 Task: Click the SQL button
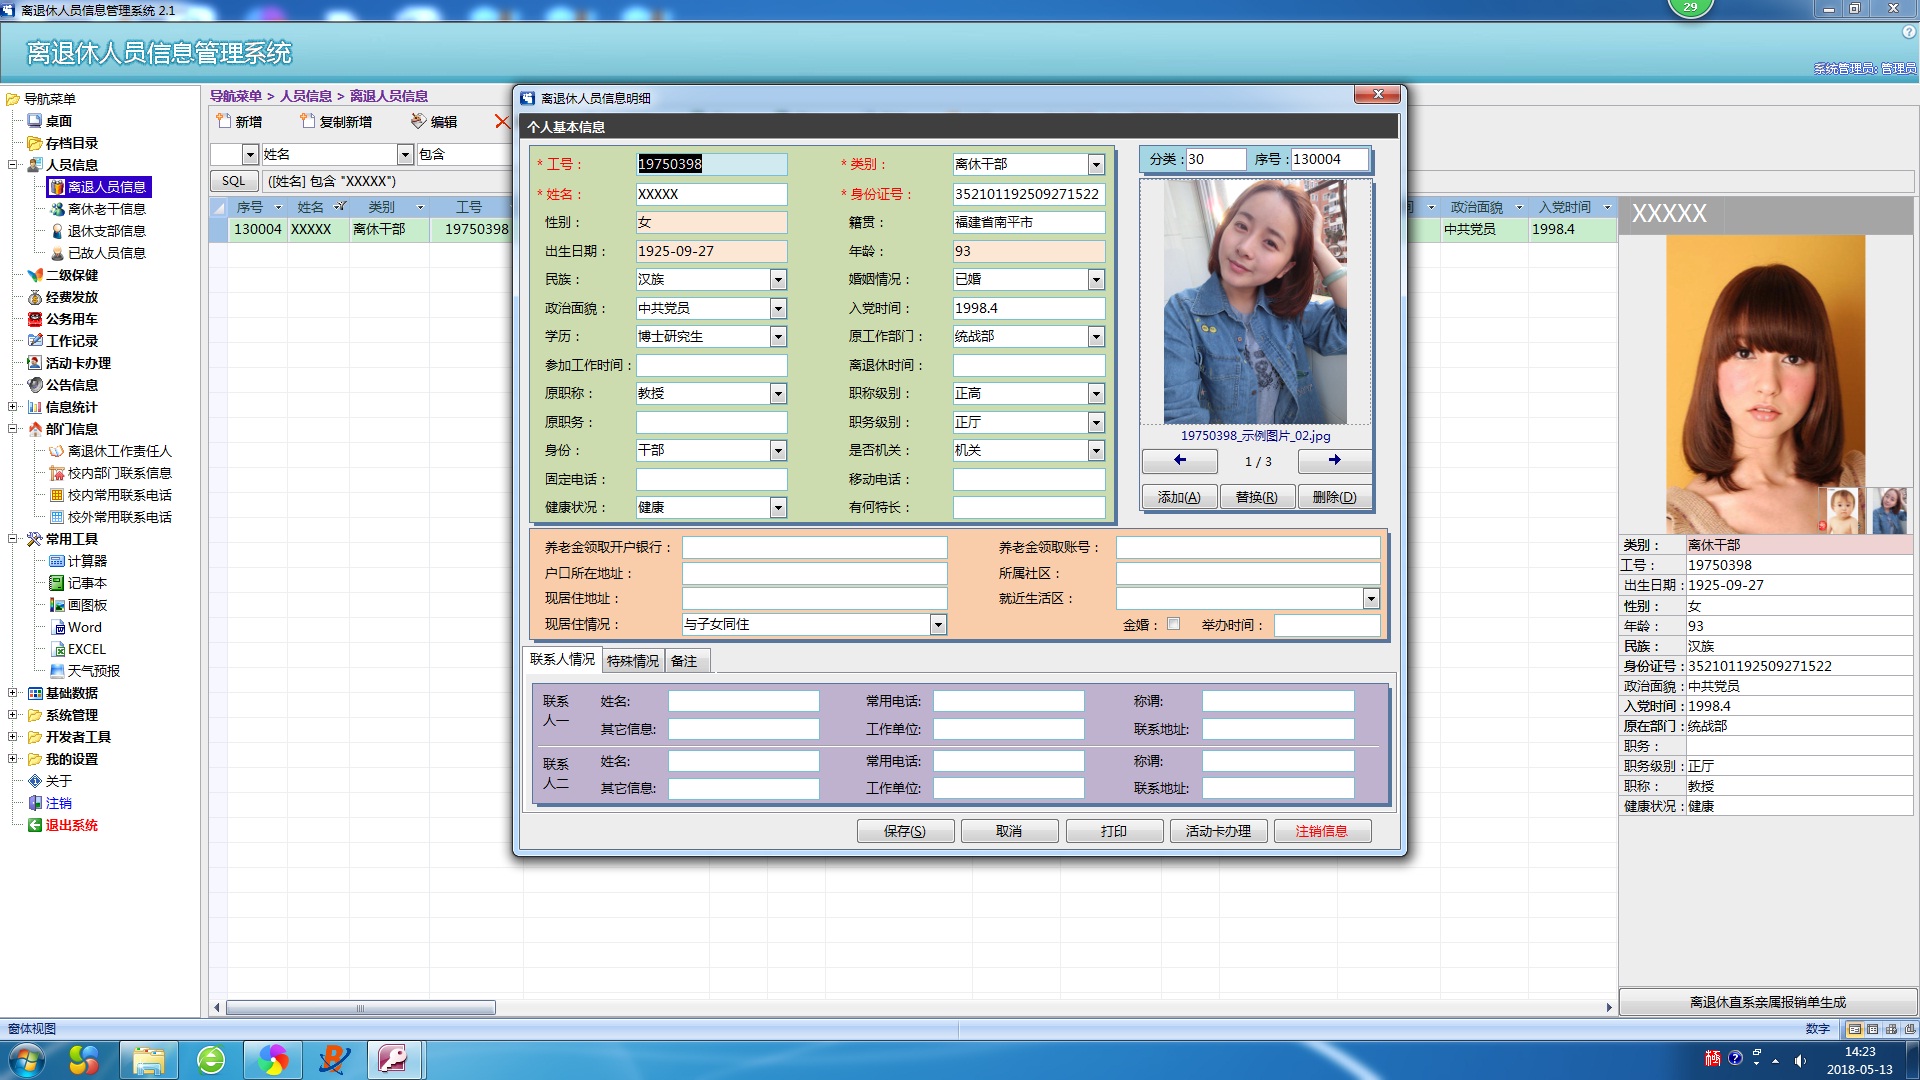pos(234,181)
